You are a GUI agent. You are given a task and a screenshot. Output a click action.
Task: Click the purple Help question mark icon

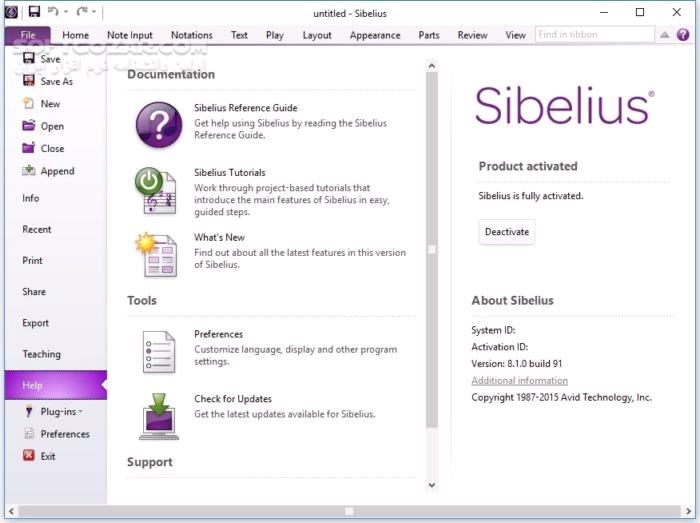(683, 34)
